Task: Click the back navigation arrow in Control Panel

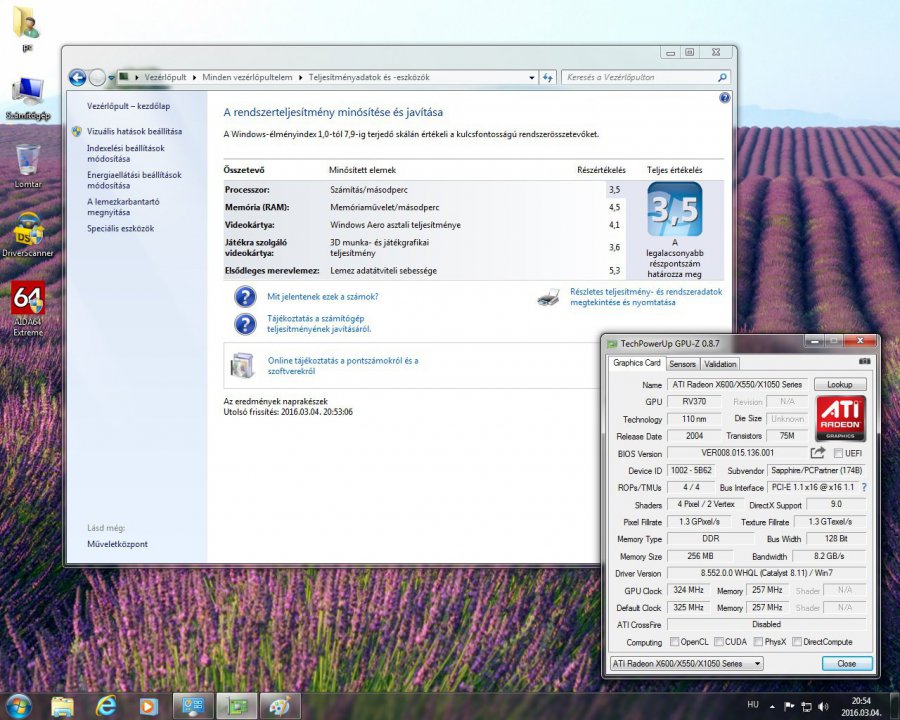Action: point(78,77)
